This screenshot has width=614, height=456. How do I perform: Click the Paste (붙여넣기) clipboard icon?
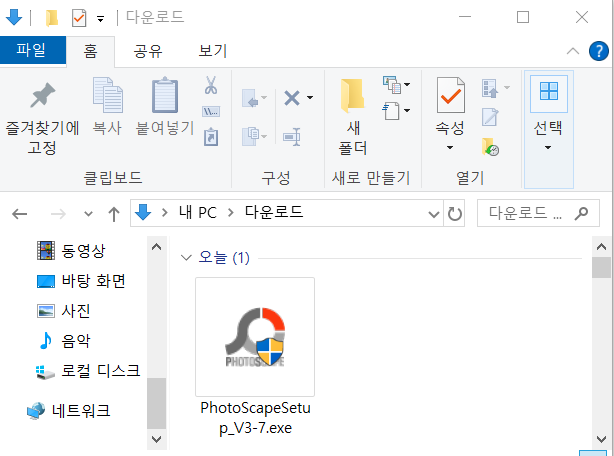pos(165,95)
